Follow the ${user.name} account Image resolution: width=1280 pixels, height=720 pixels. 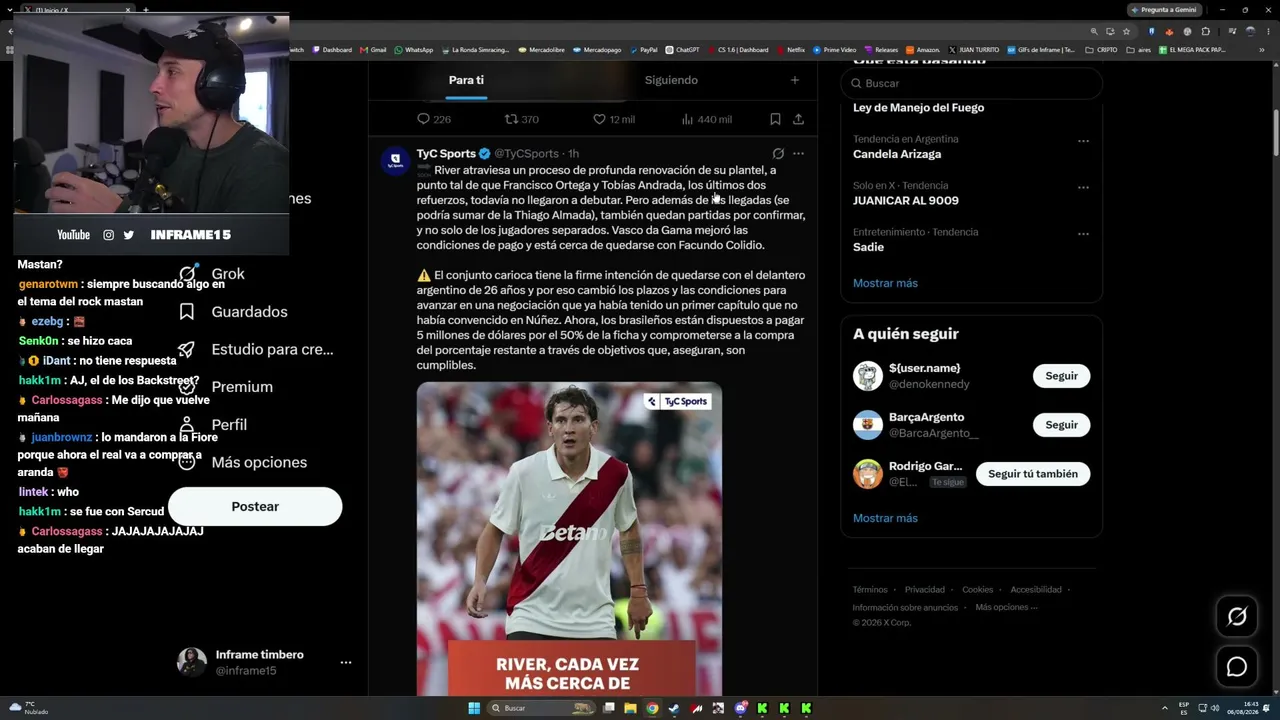point(1061,376)
